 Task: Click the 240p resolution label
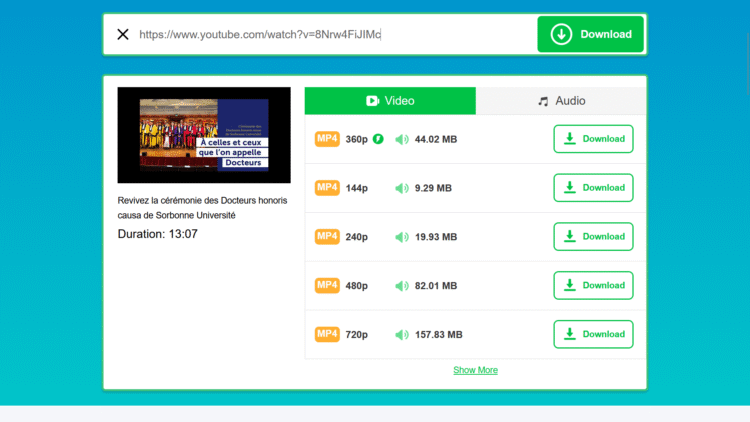(356, 237)
